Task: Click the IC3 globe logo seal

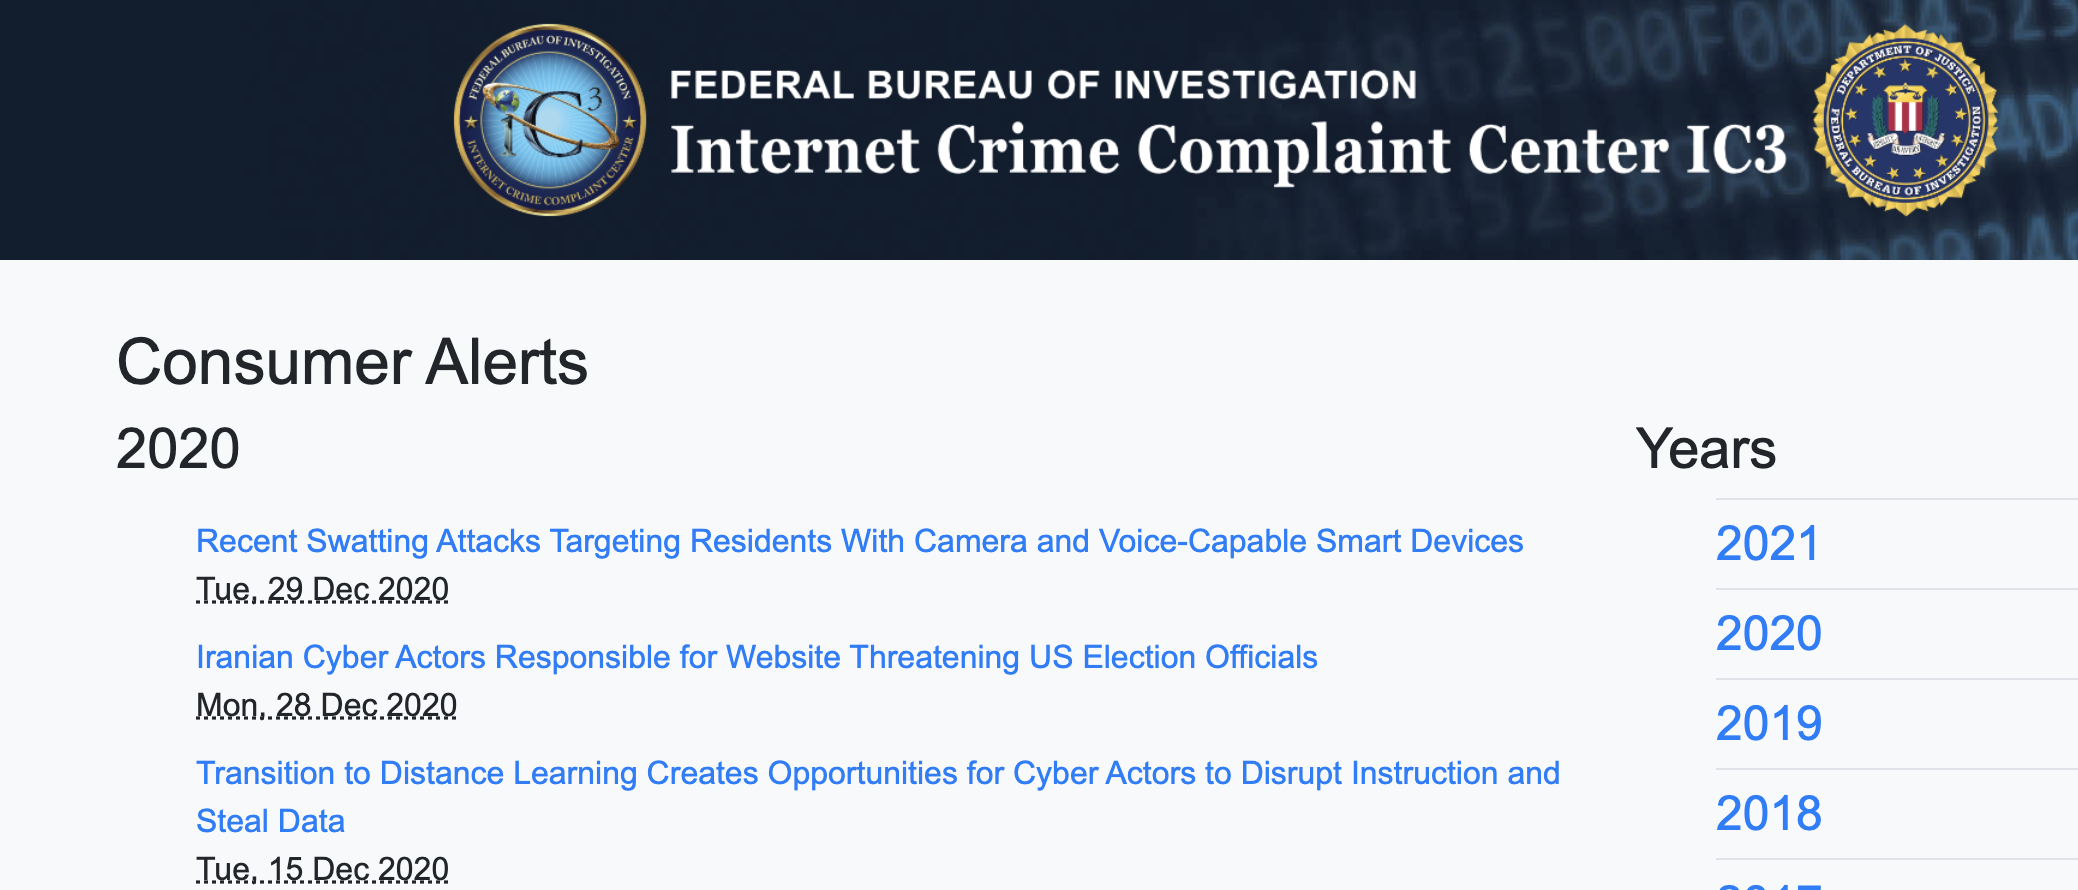Action: [x=549, y=120]
